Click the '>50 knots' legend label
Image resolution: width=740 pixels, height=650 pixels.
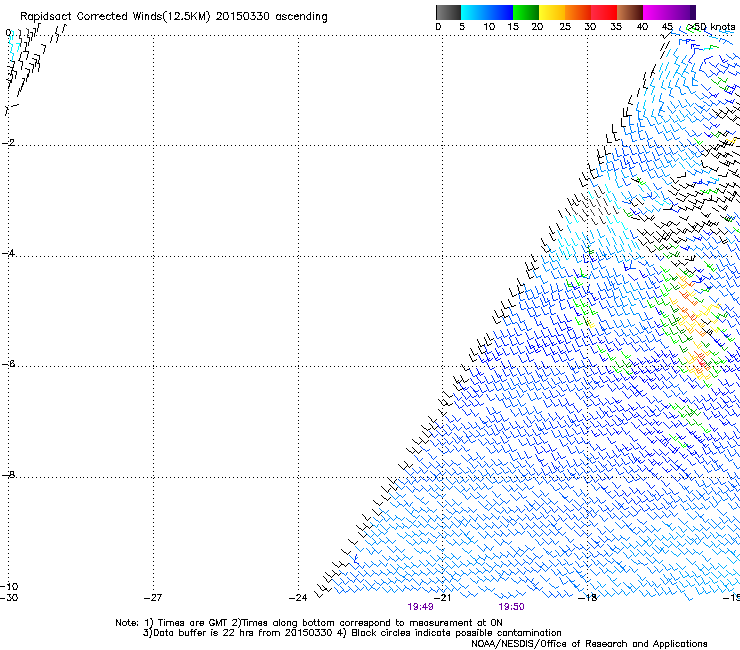tap(711, 27)
